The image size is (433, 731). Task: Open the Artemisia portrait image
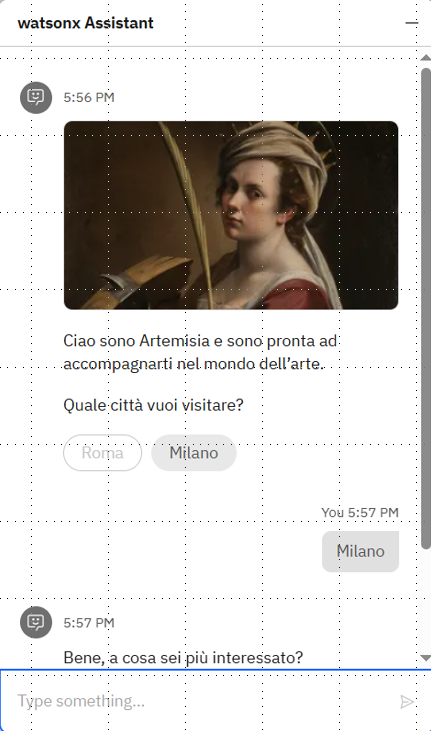(x=231, y=215)
